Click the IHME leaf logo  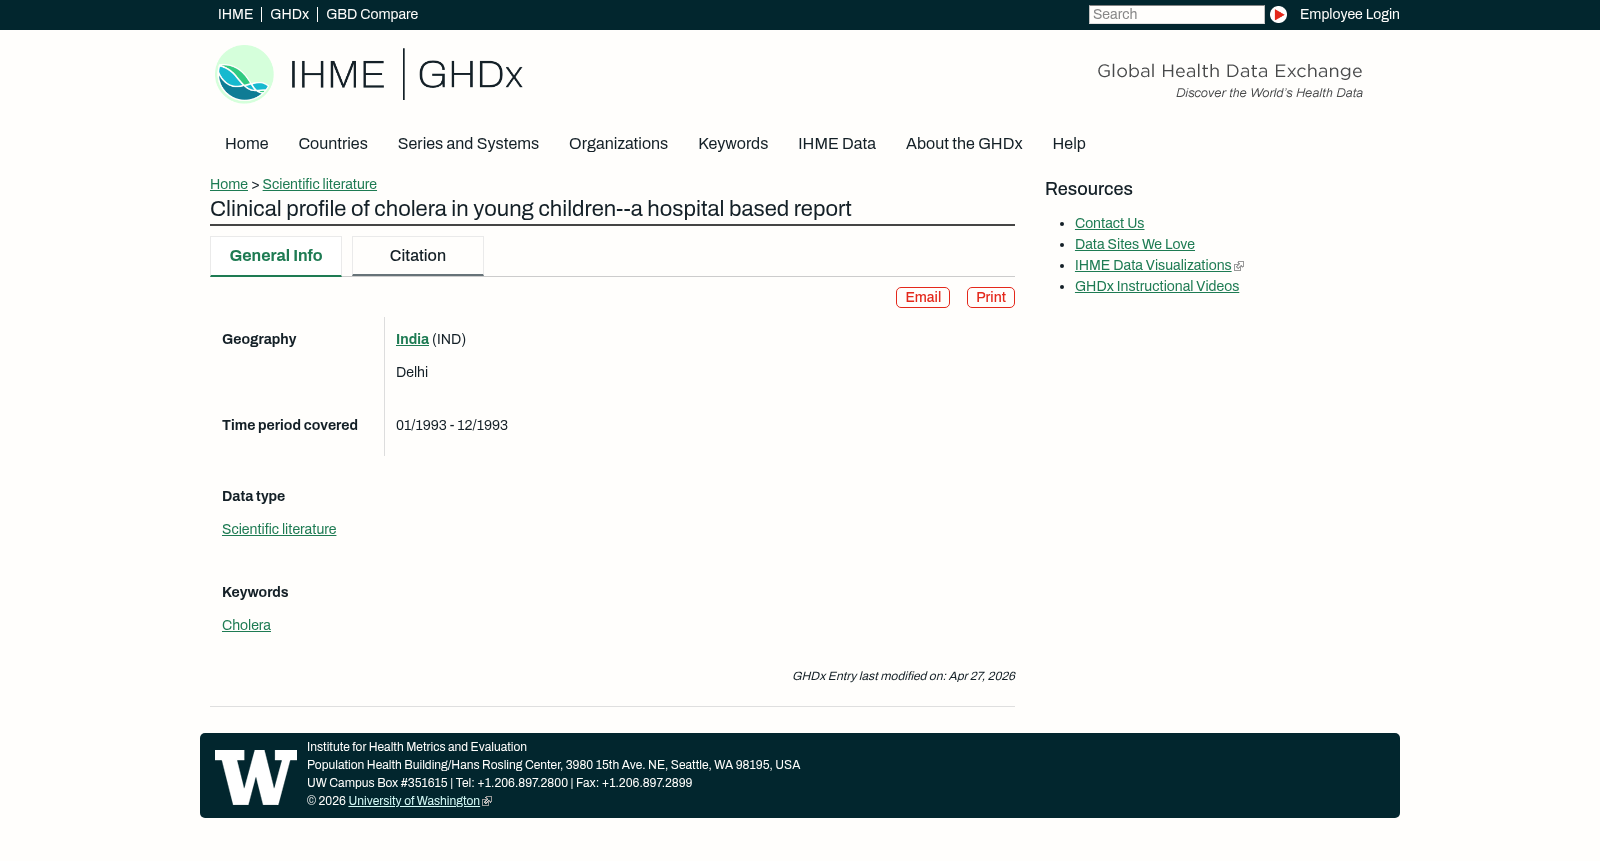pos(245,74)
